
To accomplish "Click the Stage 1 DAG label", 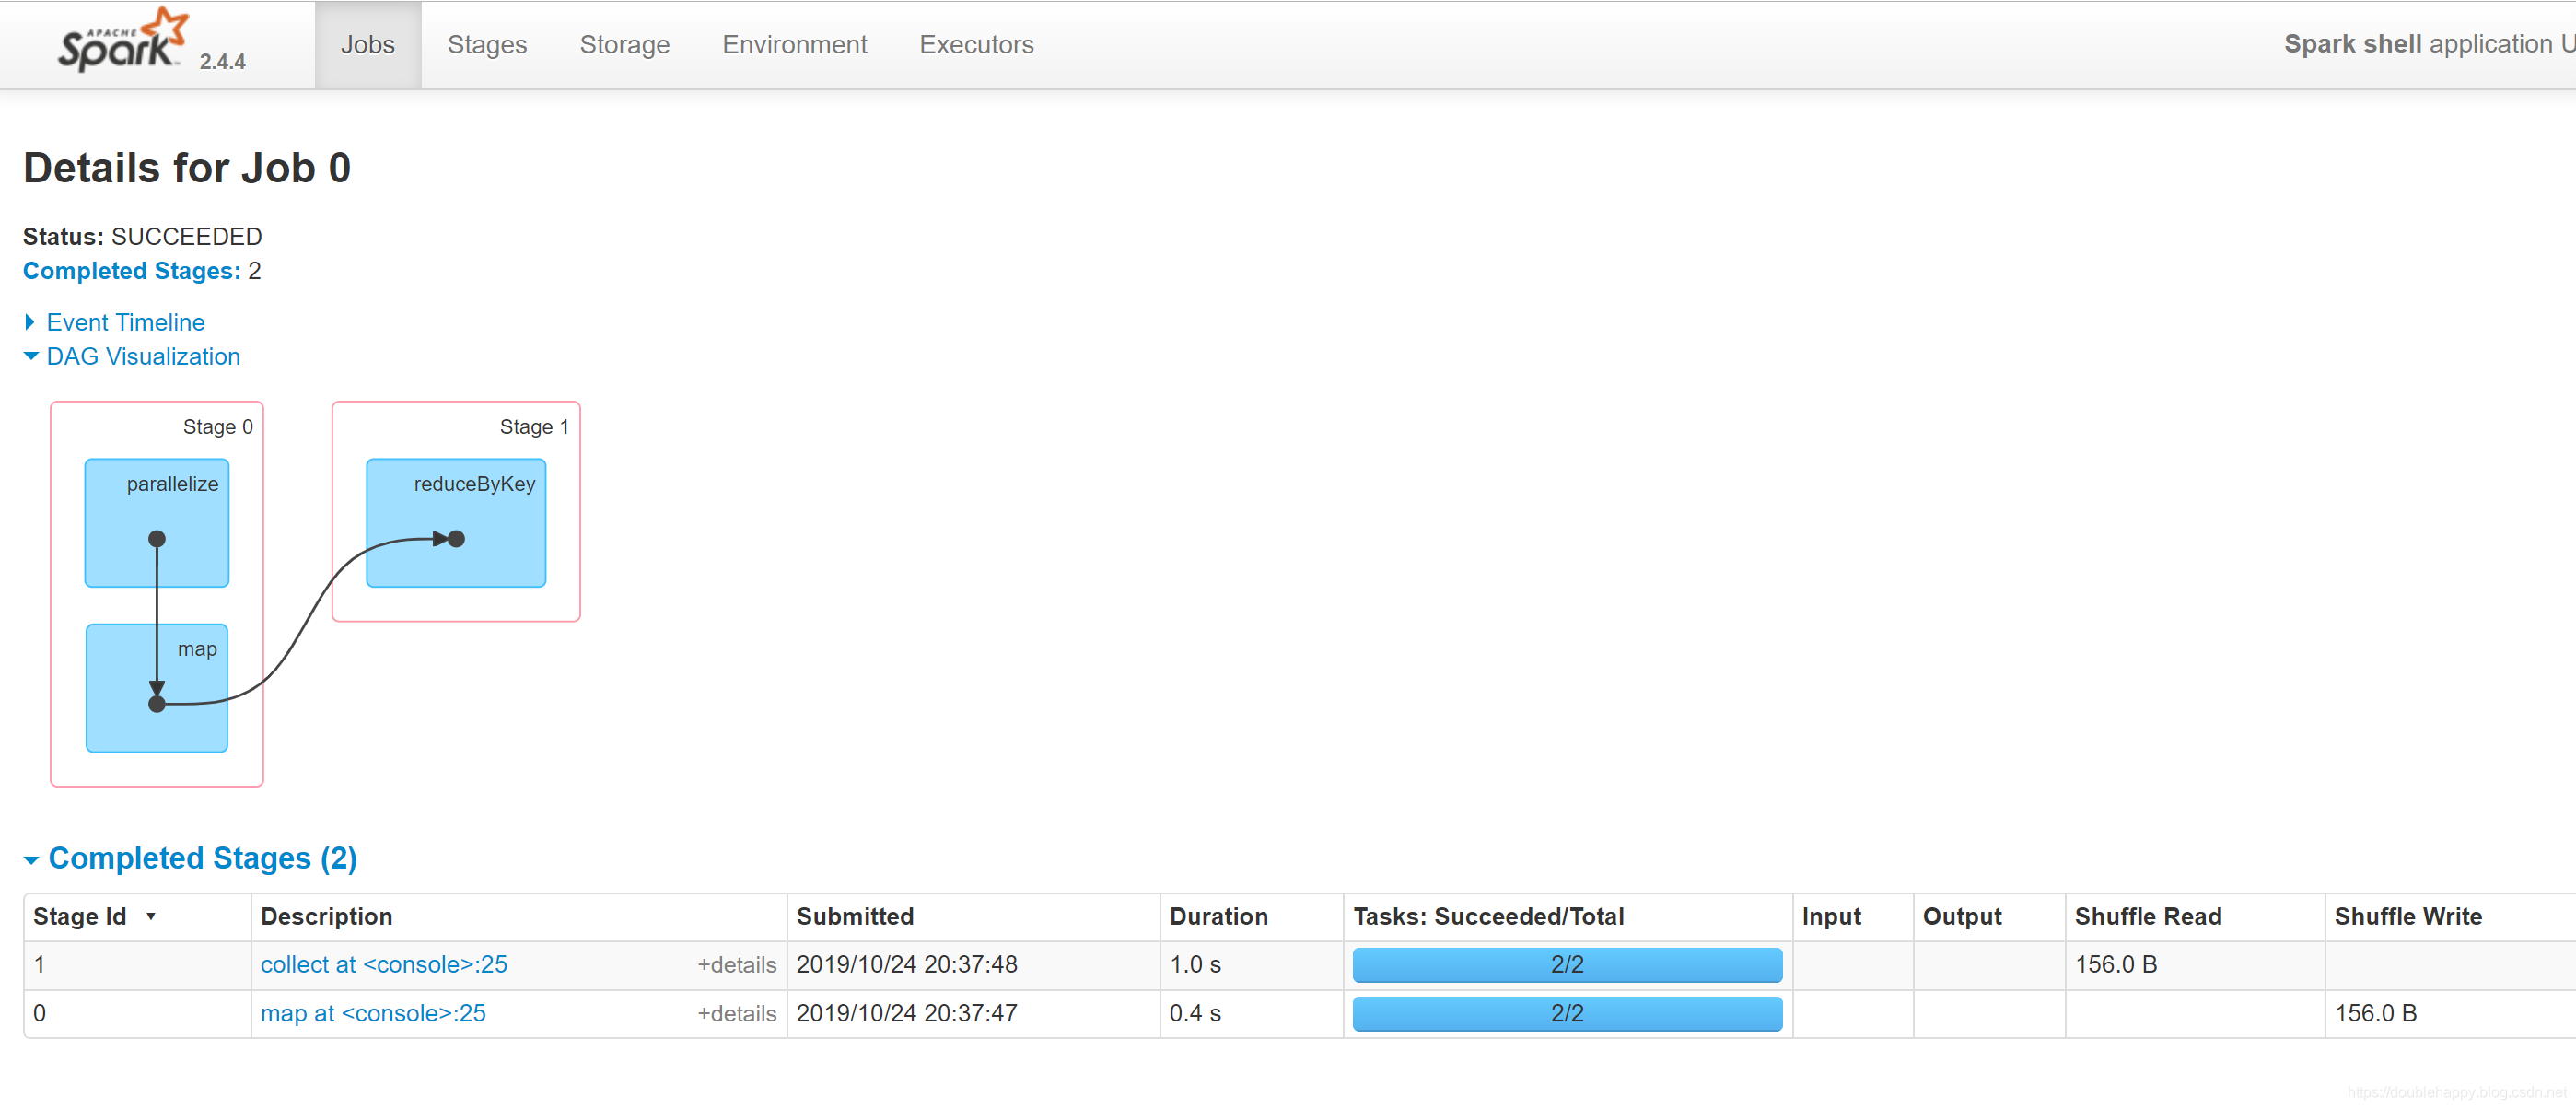I will click(533, 427).
